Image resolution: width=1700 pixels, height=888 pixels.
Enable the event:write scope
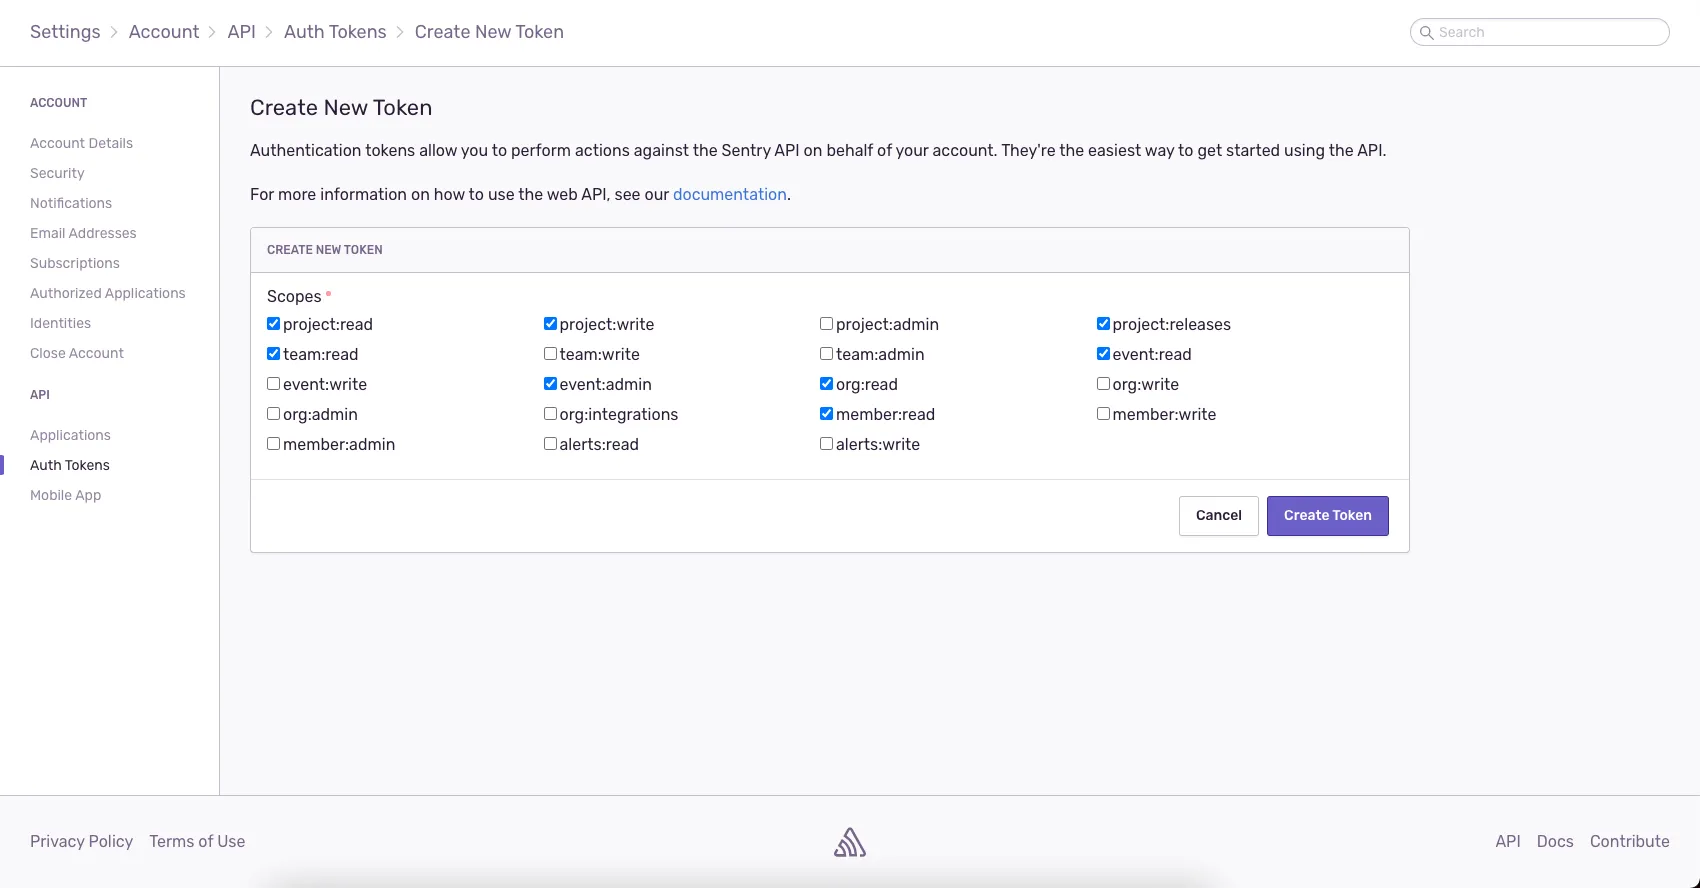tap(273, 384)
